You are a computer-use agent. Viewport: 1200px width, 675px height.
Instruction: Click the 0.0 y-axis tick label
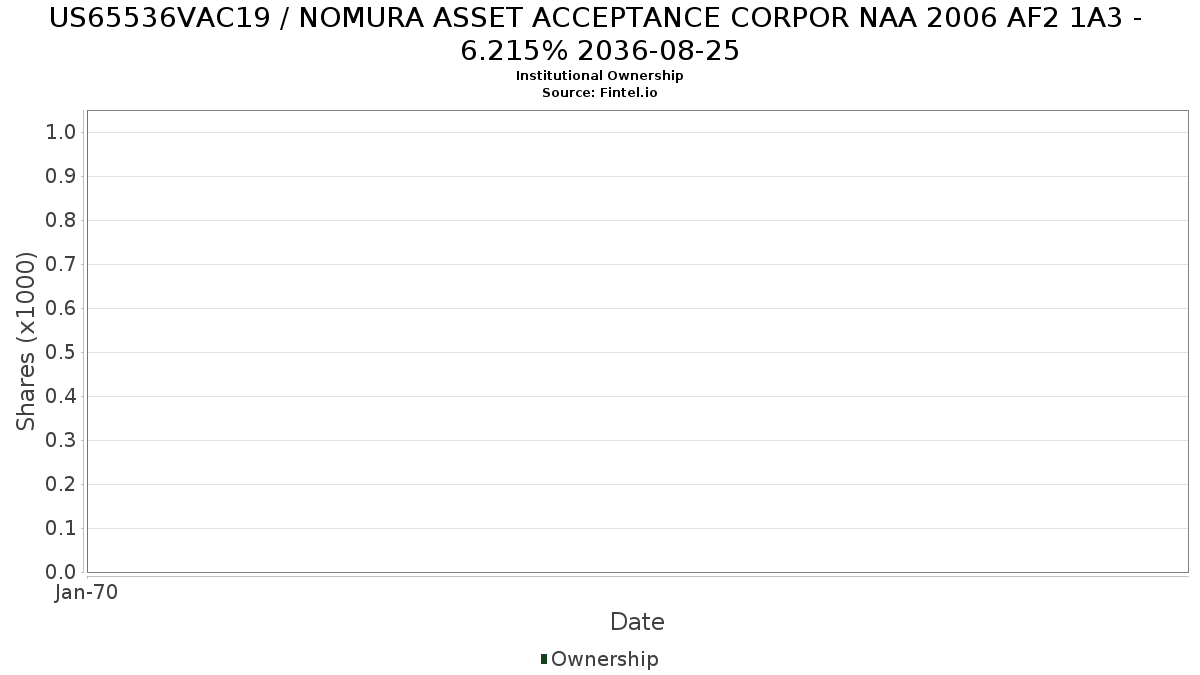point(61,572)
